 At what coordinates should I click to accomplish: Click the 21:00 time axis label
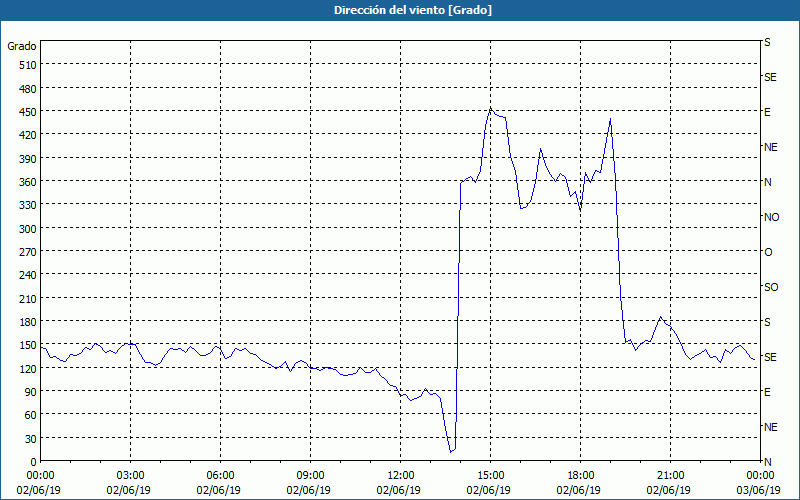(670, 476)
